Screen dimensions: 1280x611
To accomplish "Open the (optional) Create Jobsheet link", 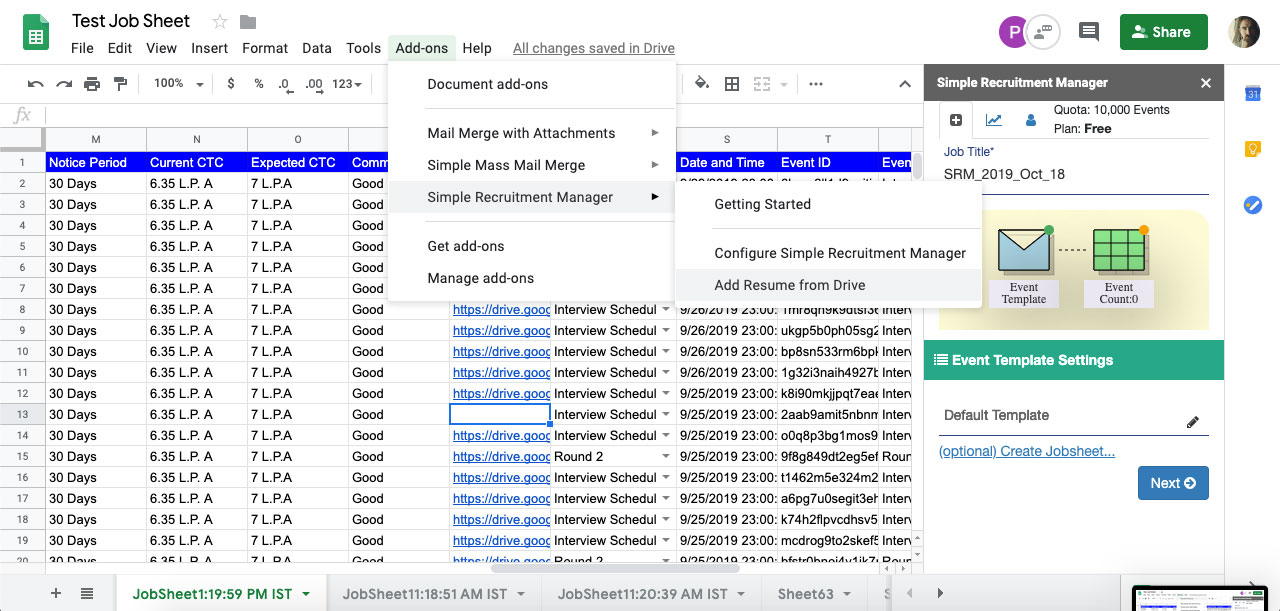I will (1027, 451).
